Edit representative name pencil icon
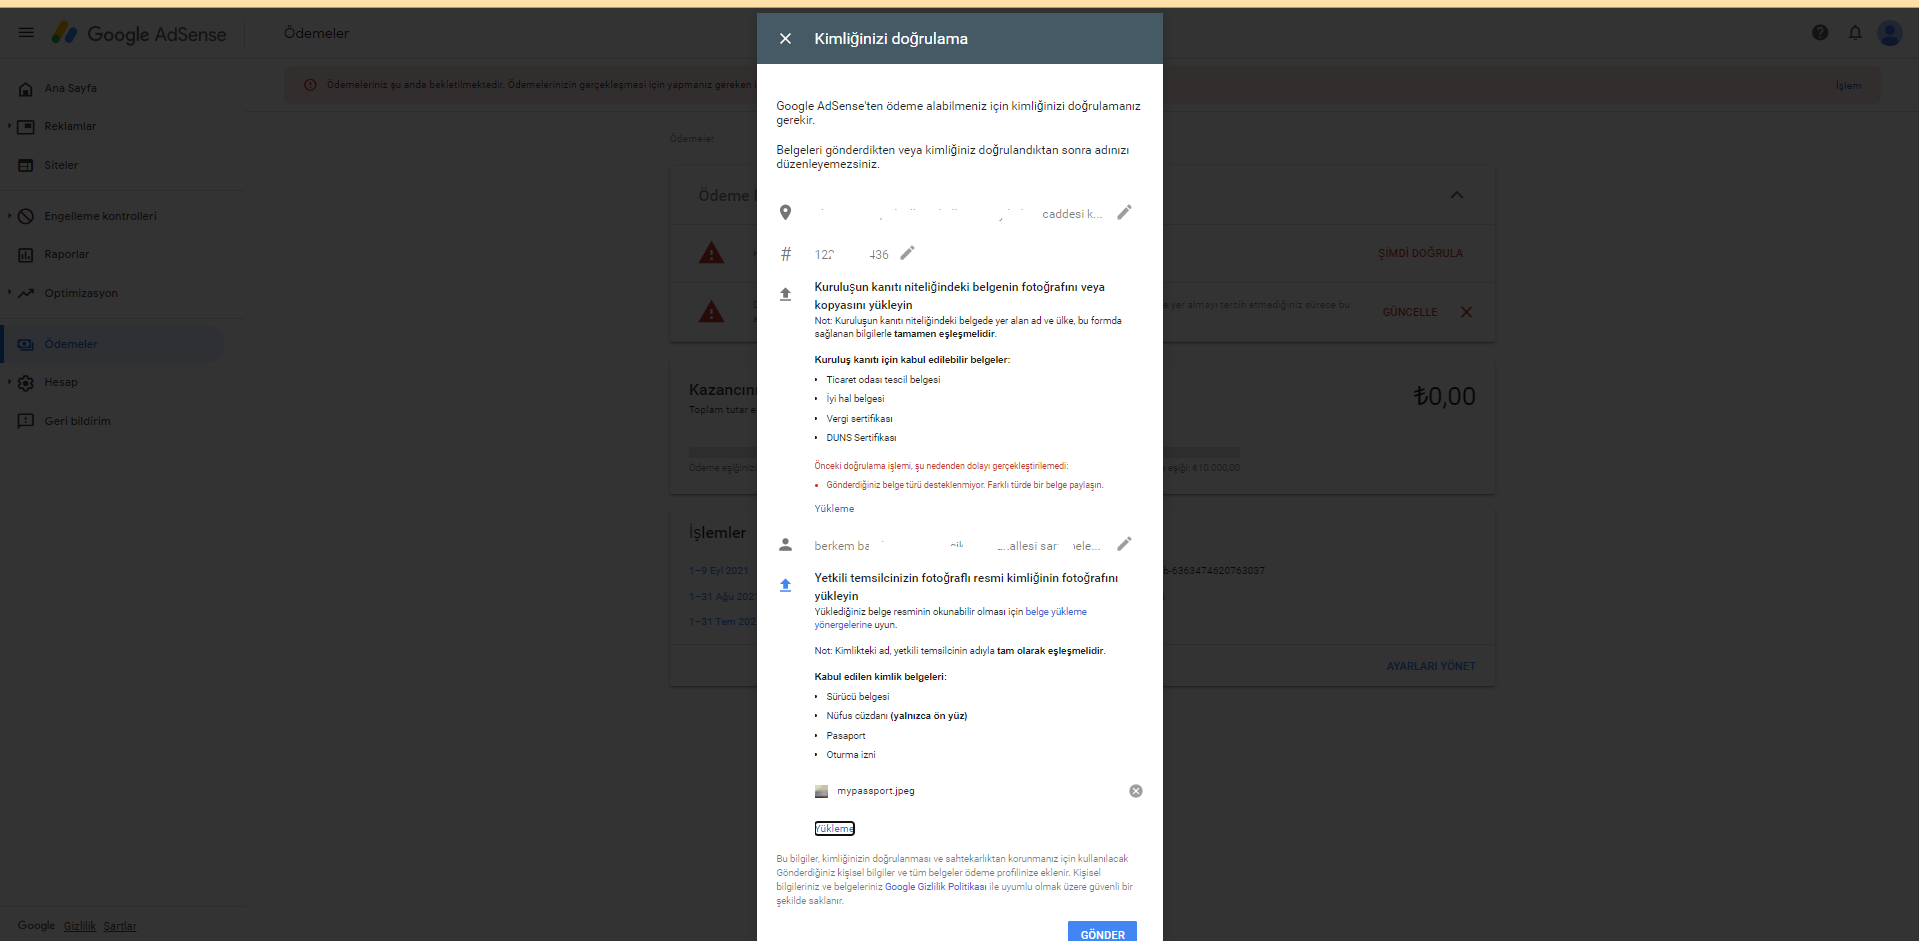Viewport: 1919px width, 941px height. [1124, 544]
